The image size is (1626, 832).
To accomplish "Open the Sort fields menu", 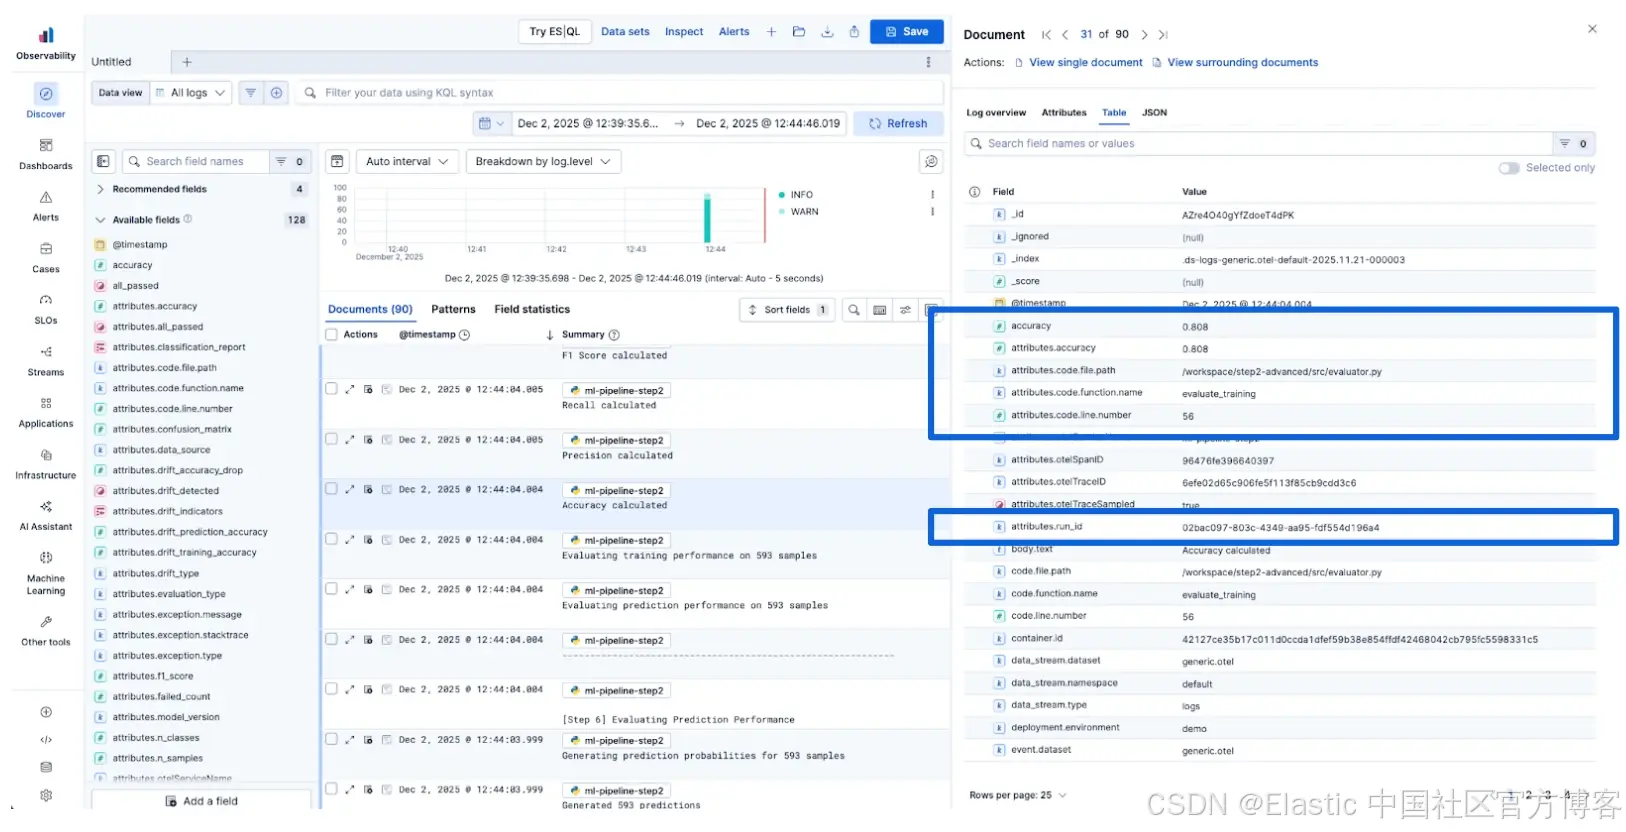I will [x=786, y=310].
